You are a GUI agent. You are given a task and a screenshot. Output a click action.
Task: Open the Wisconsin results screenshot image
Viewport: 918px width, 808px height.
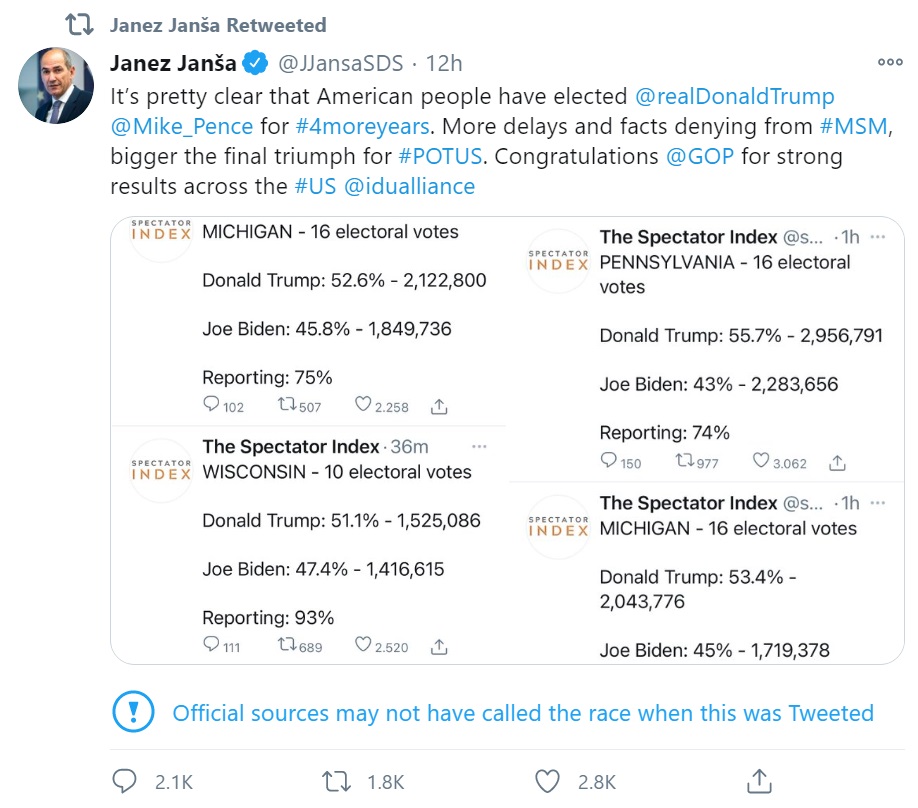(308, 545)
